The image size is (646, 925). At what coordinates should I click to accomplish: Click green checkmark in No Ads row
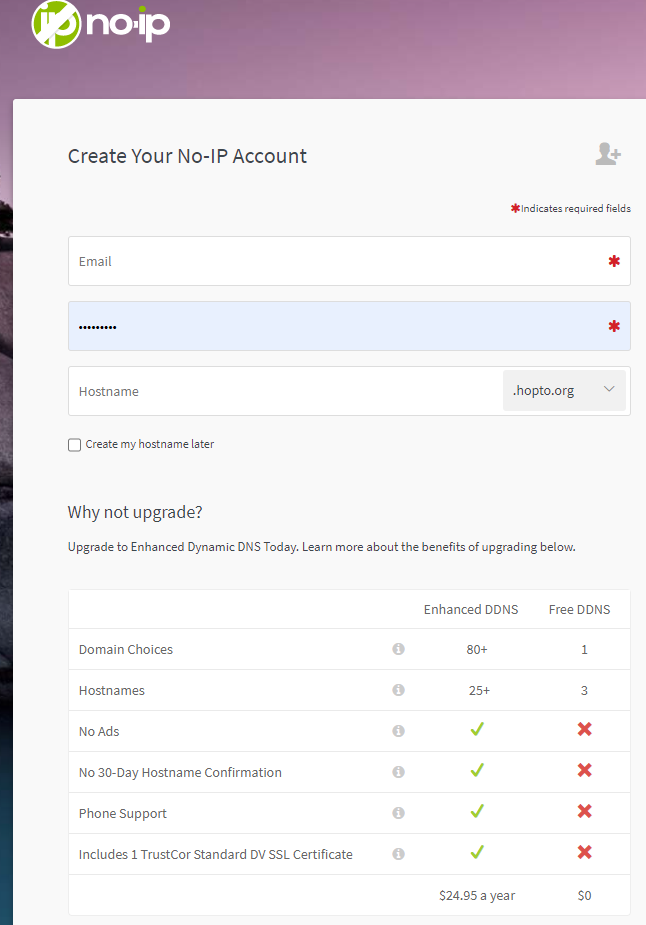coord(477,730)
